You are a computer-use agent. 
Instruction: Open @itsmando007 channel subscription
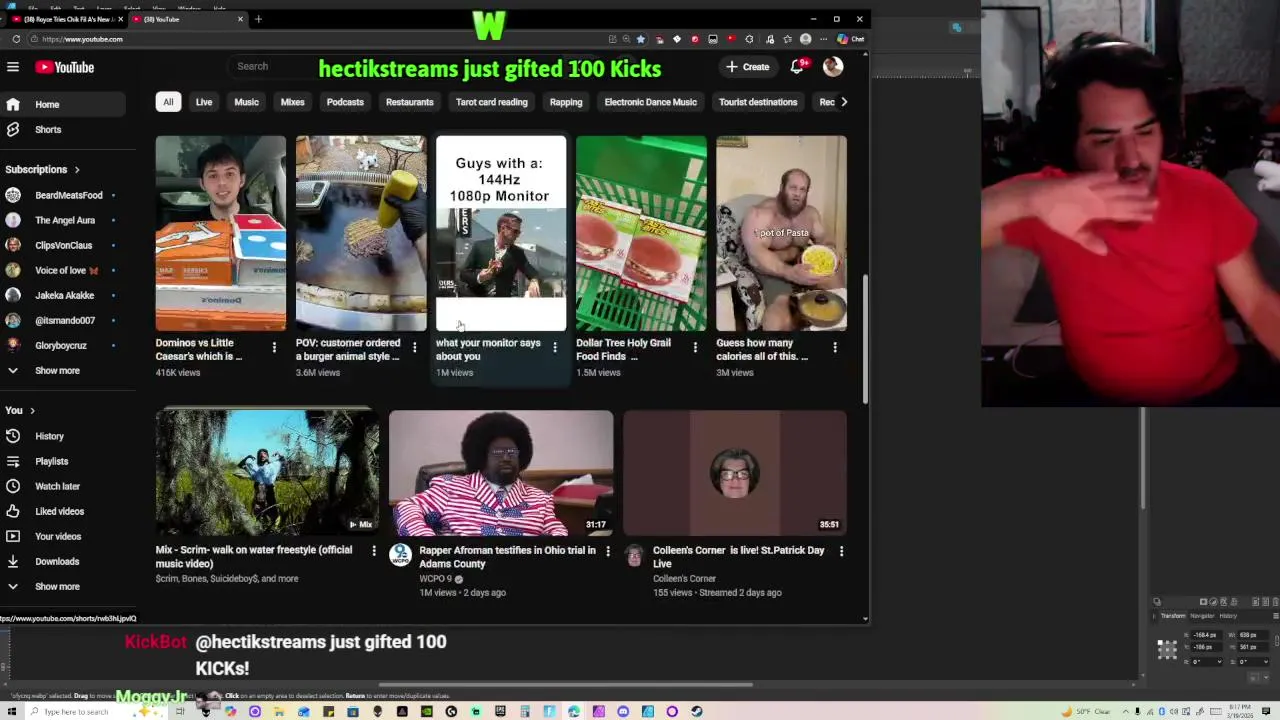[62, 320]
